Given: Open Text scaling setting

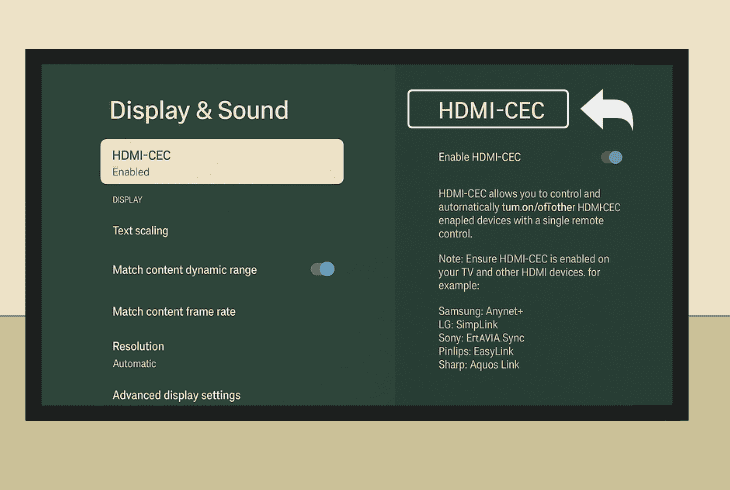Looking at the screenshot, I should click(140, 231).
